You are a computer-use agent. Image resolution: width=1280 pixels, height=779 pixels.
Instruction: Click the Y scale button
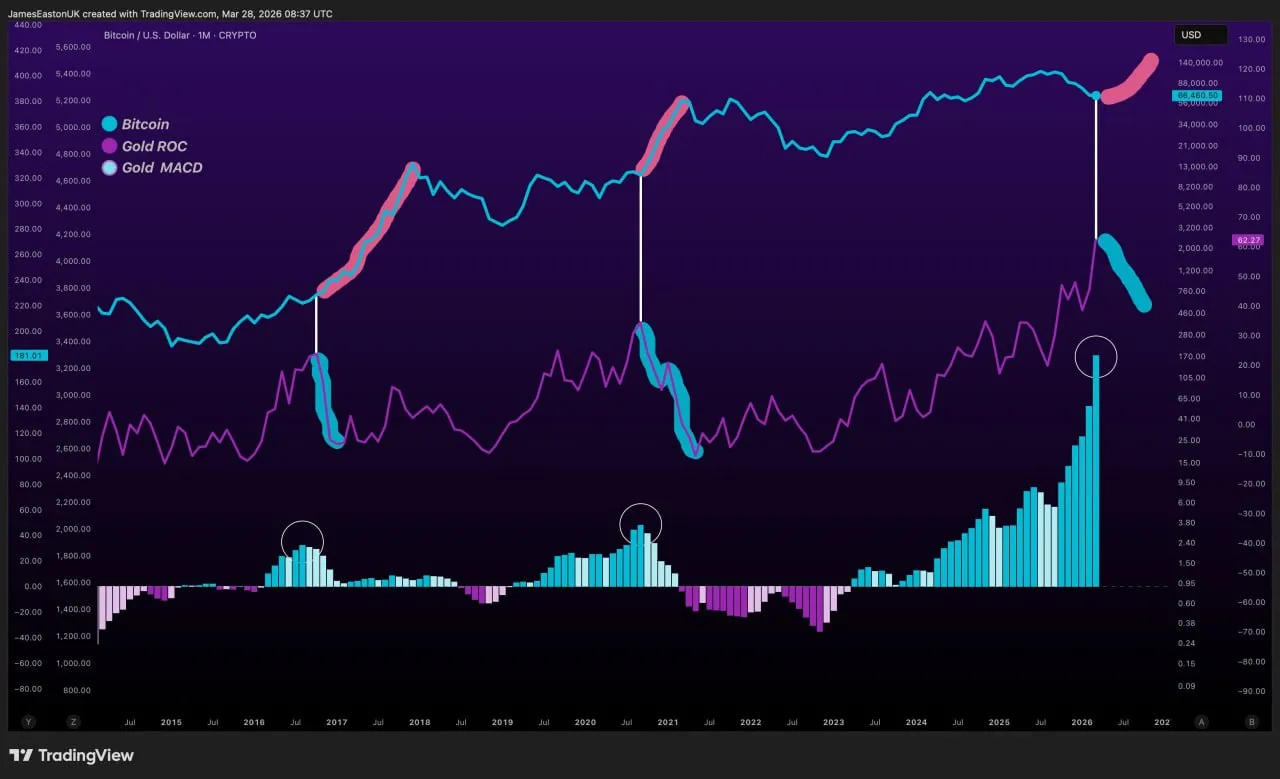click(28, 722)
